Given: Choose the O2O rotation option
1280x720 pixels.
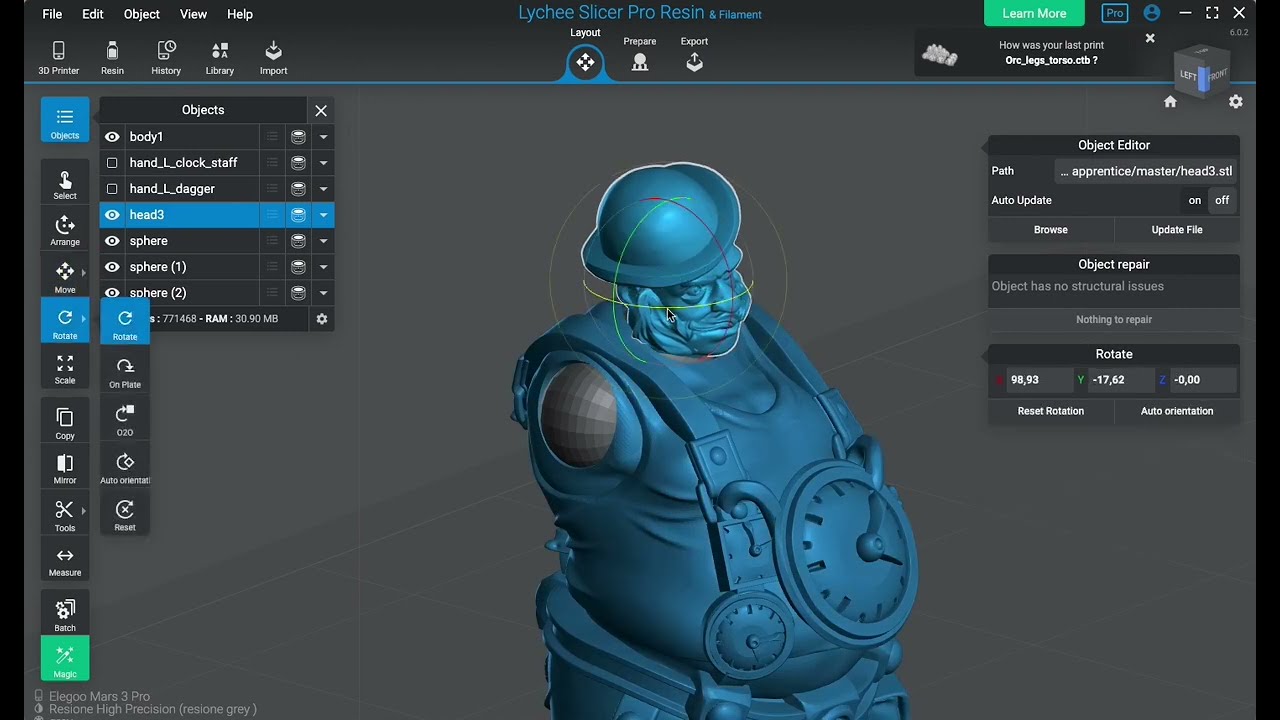Looking at the screenshot, I should tap(125, 420).
